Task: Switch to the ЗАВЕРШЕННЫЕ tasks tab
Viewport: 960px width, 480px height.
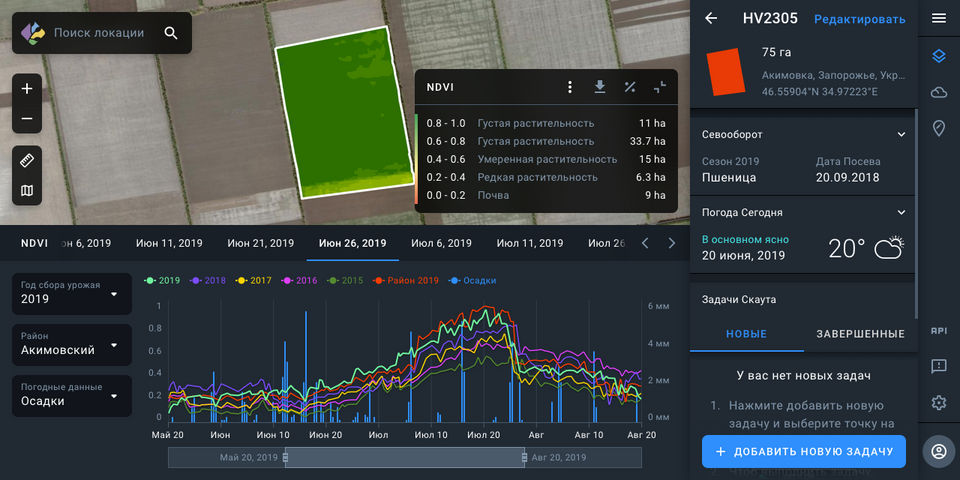Action: [x=860, y=334]
